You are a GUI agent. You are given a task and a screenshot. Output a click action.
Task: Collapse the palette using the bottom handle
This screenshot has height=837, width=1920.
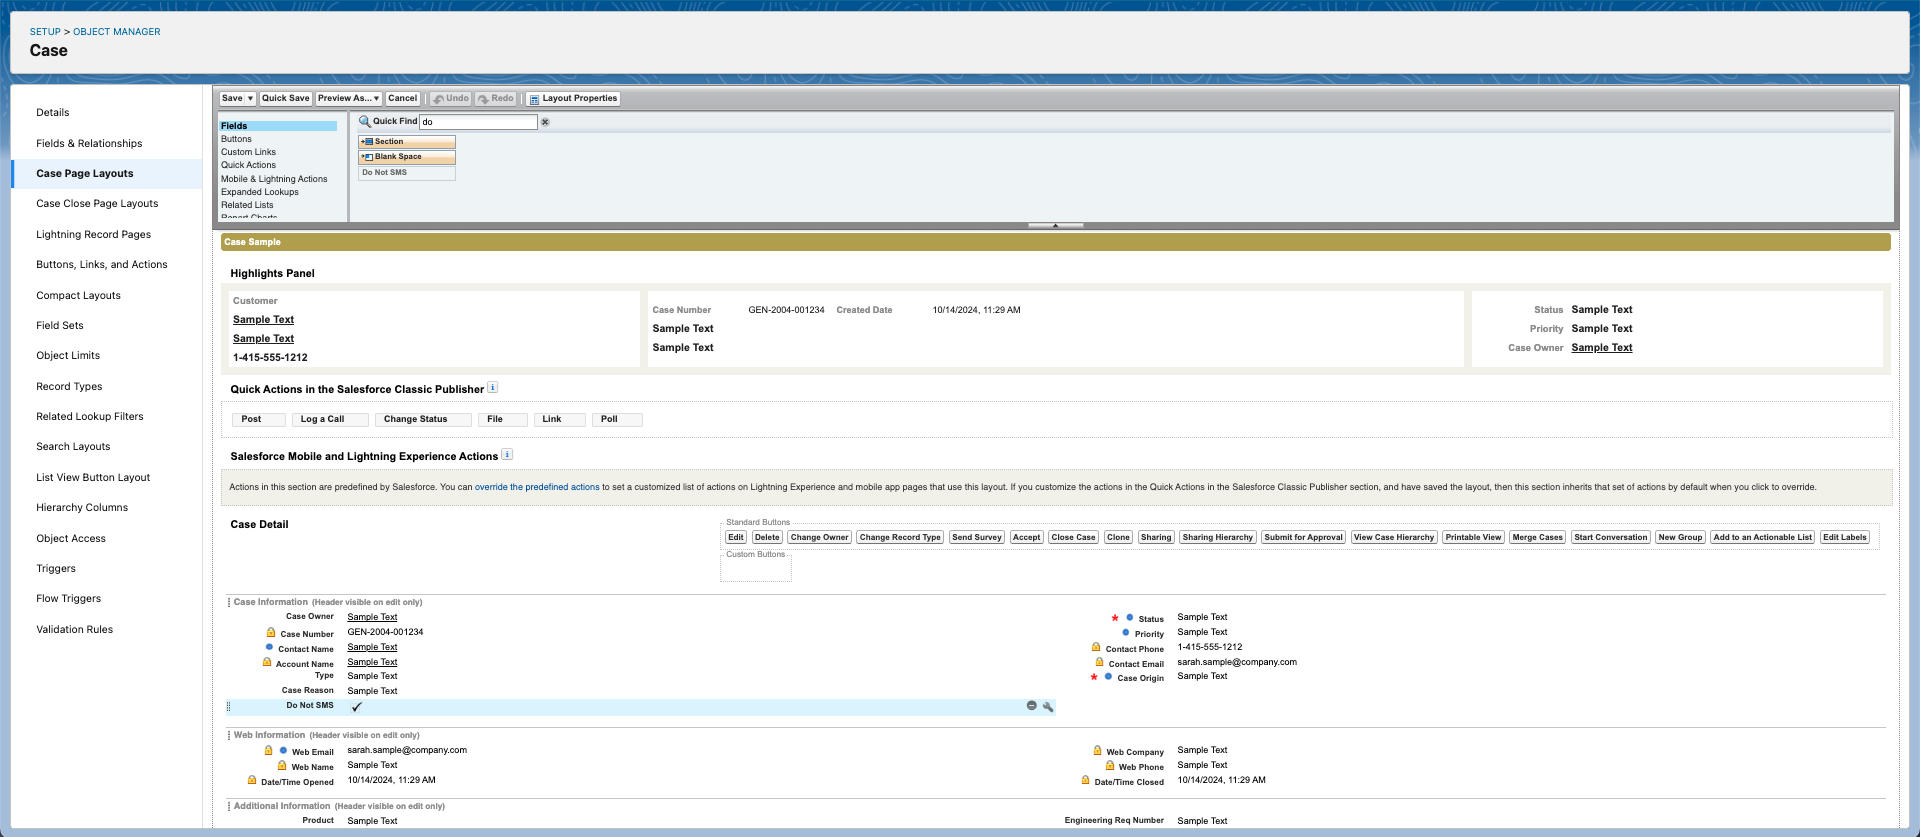coord(1055,225)
